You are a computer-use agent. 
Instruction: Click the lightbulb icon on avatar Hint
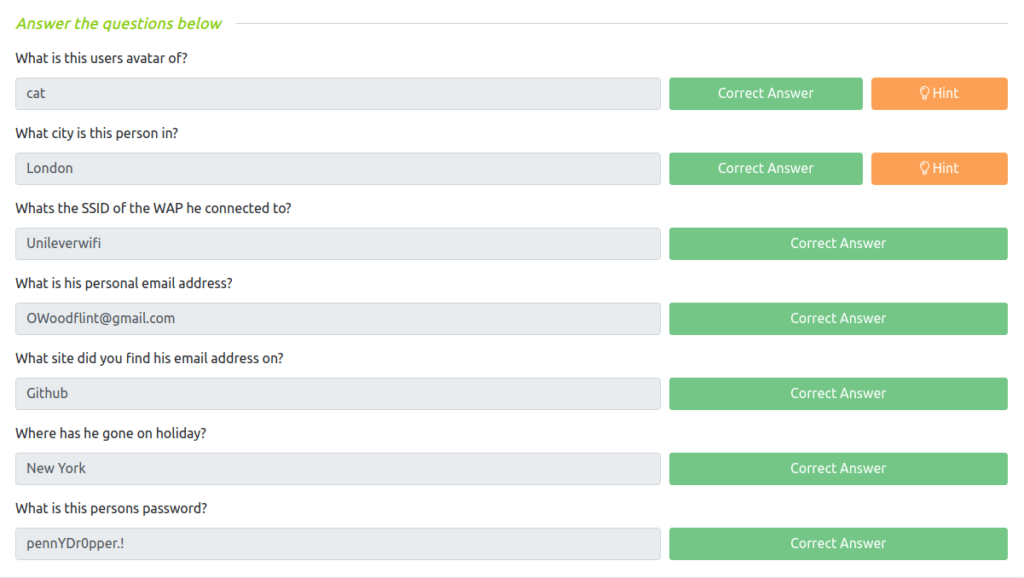[924, 93]
